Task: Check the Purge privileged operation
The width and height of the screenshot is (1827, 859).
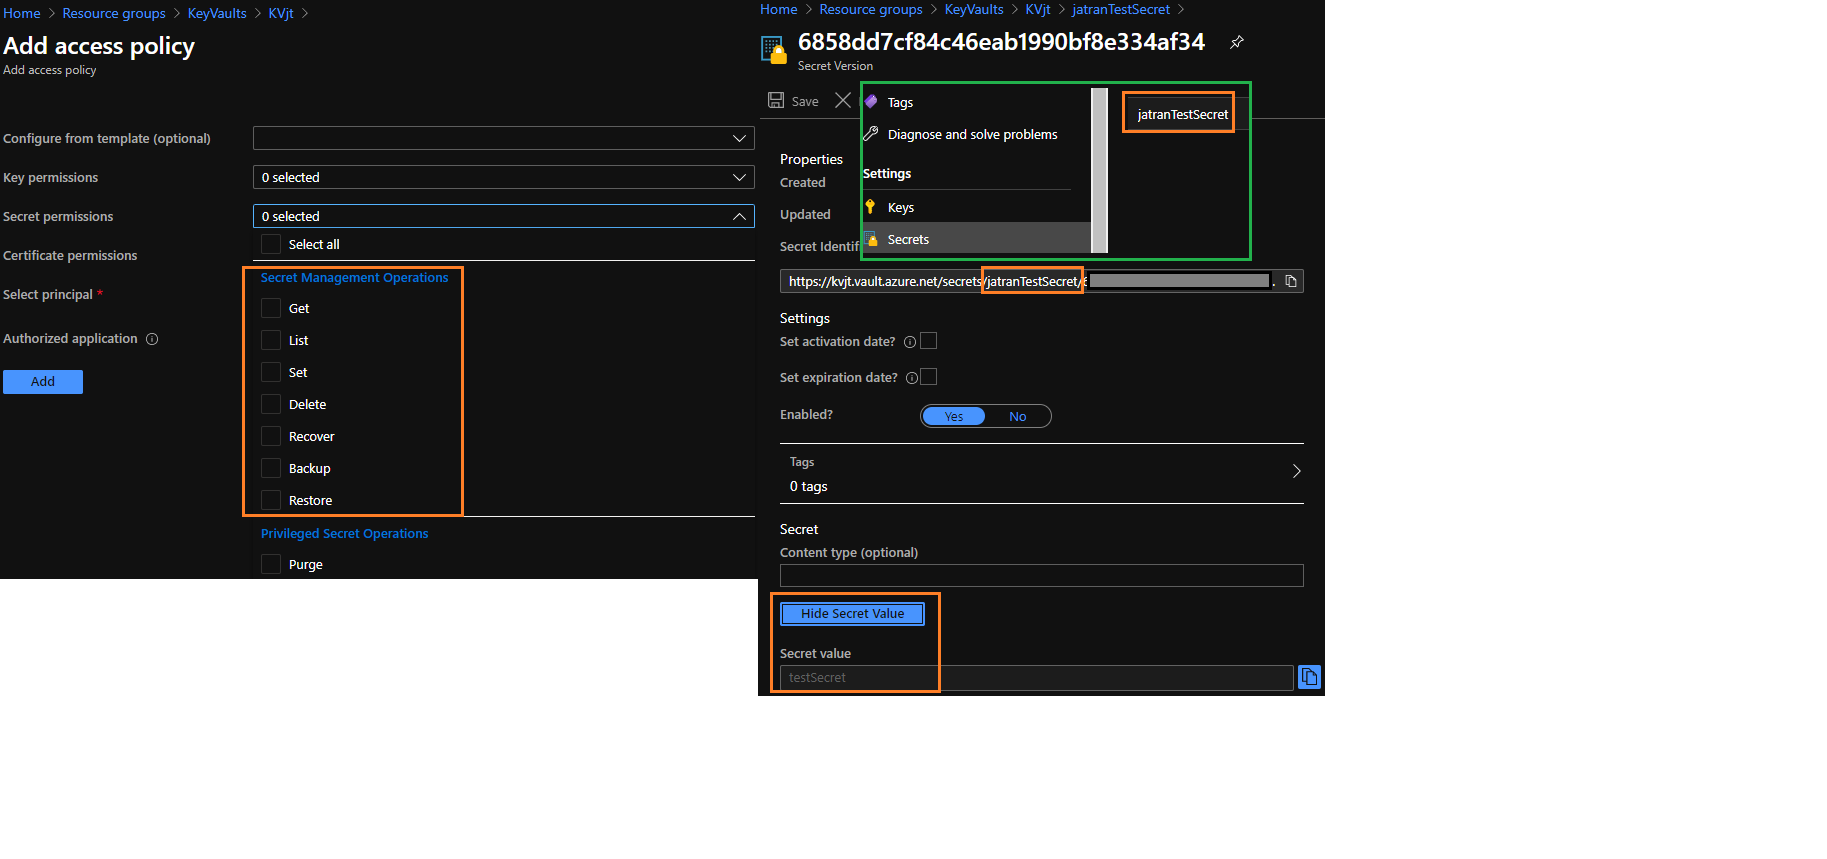Action: coord(271,564)
